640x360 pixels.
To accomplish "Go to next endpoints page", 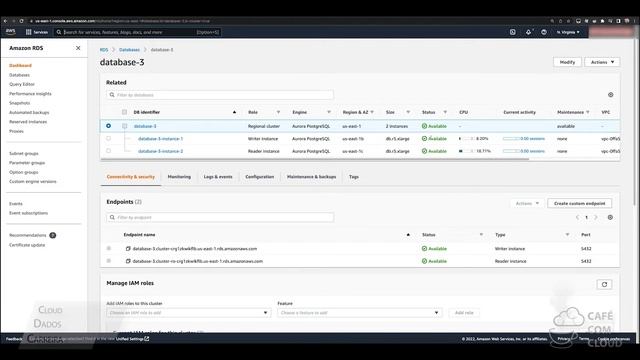I will pyautogui.click(x=596, y=217).
